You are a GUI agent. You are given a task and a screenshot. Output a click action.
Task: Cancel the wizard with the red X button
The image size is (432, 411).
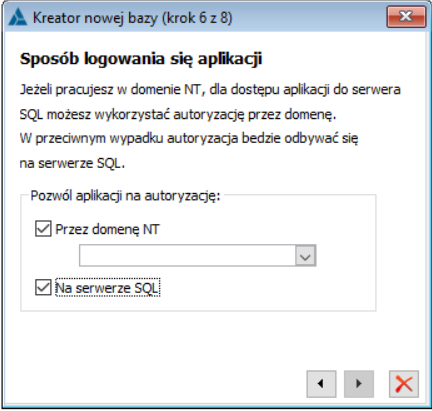click(x=404, y=384)
